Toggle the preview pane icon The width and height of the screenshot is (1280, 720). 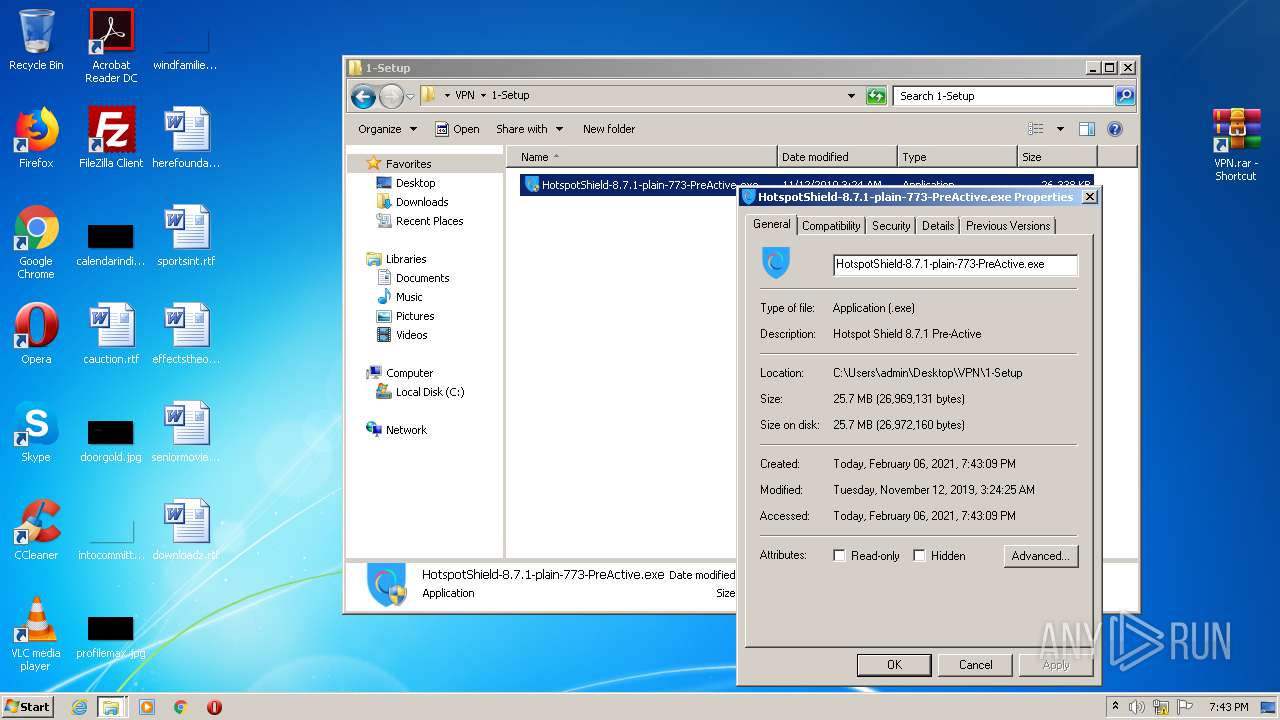click(1087, 129)
